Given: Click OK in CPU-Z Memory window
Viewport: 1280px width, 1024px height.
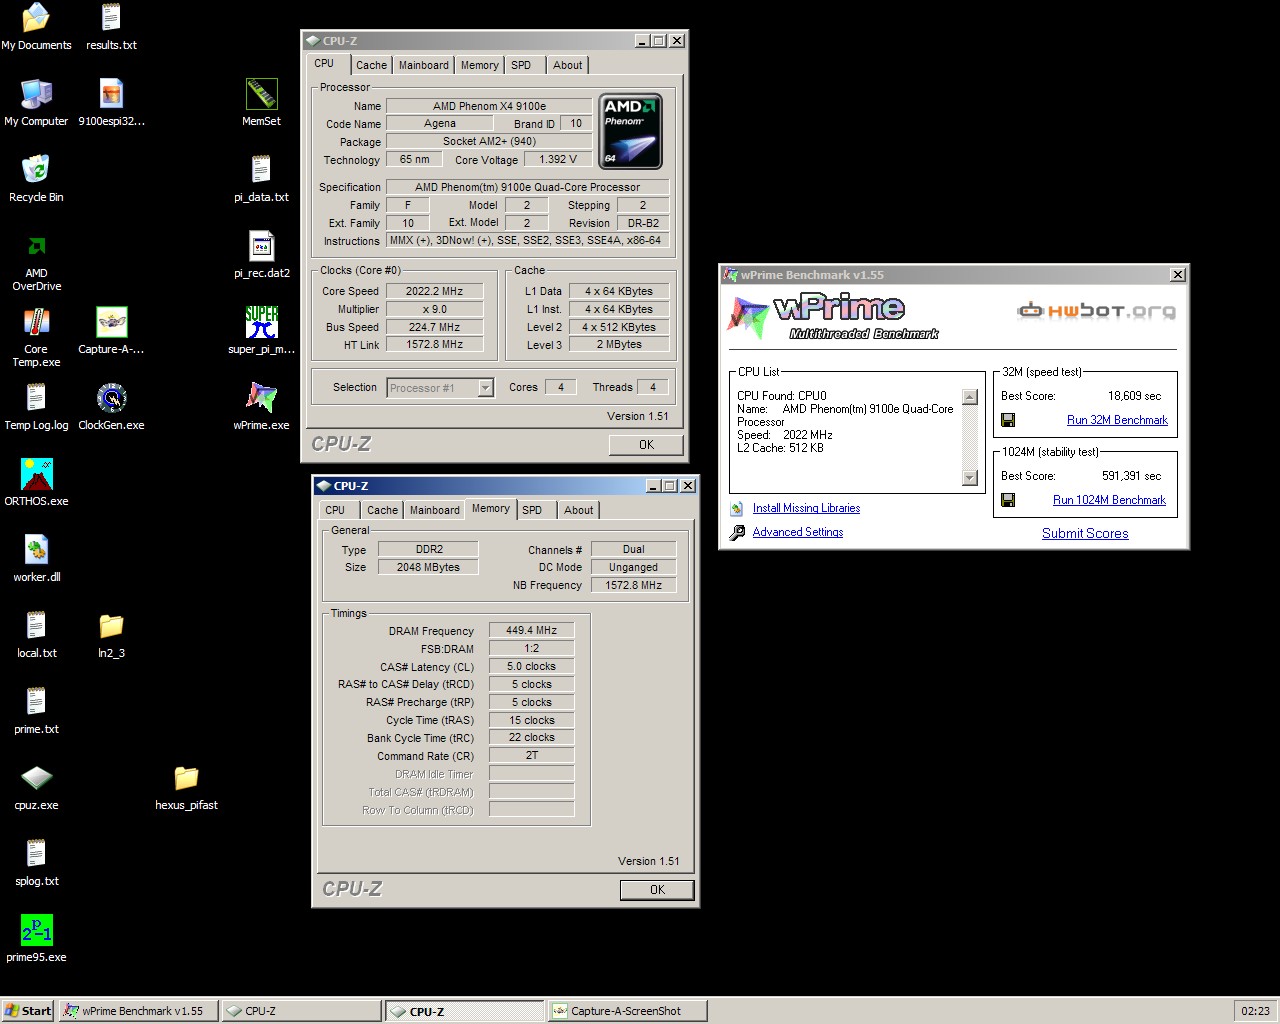Looking at the screenshot, I should [657, 890].
